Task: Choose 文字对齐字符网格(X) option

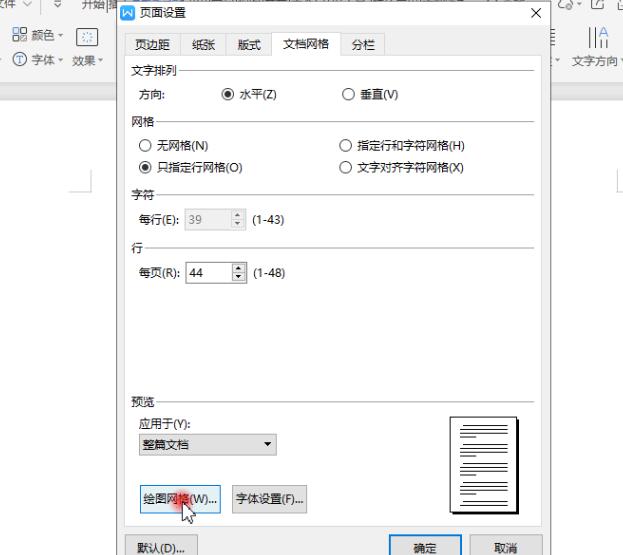Action: 401,168
